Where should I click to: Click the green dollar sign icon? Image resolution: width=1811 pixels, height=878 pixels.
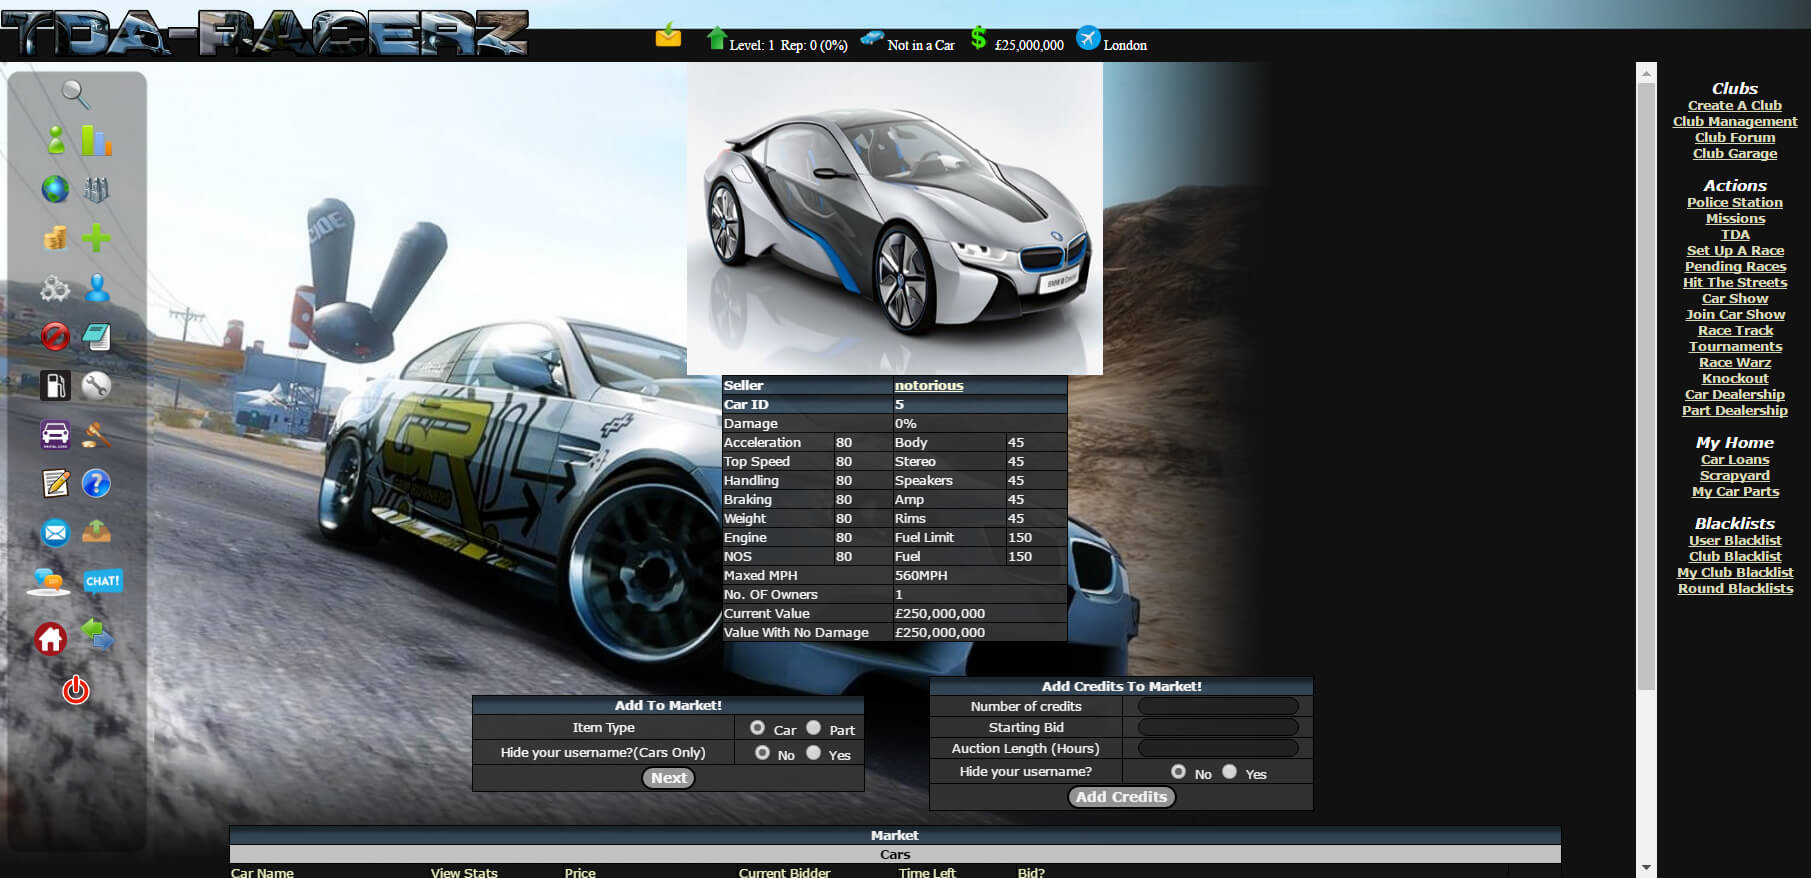tap(978, 39)
